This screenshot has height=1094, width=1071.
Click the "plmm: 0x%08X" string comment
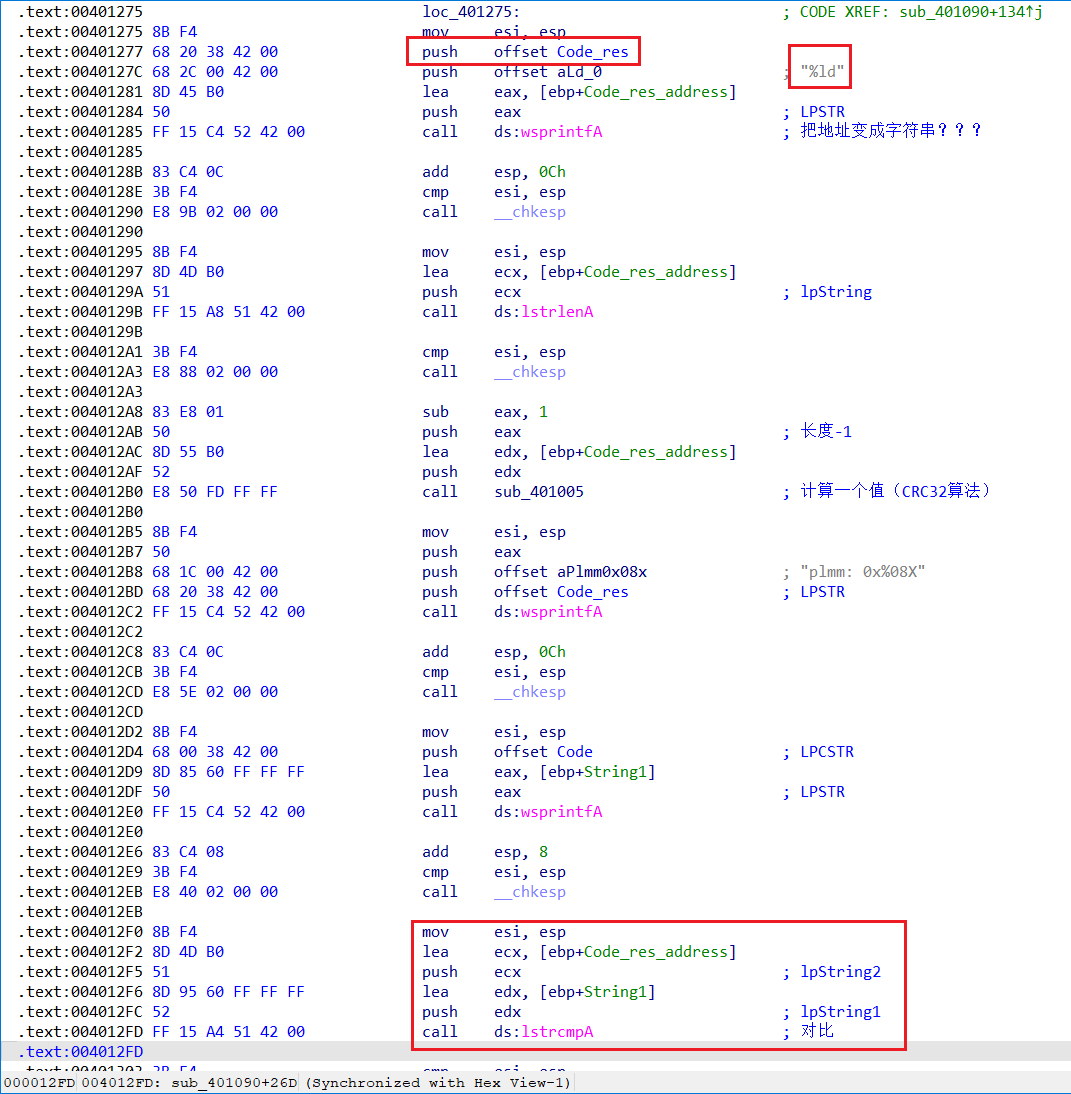[x=863, y=572]
